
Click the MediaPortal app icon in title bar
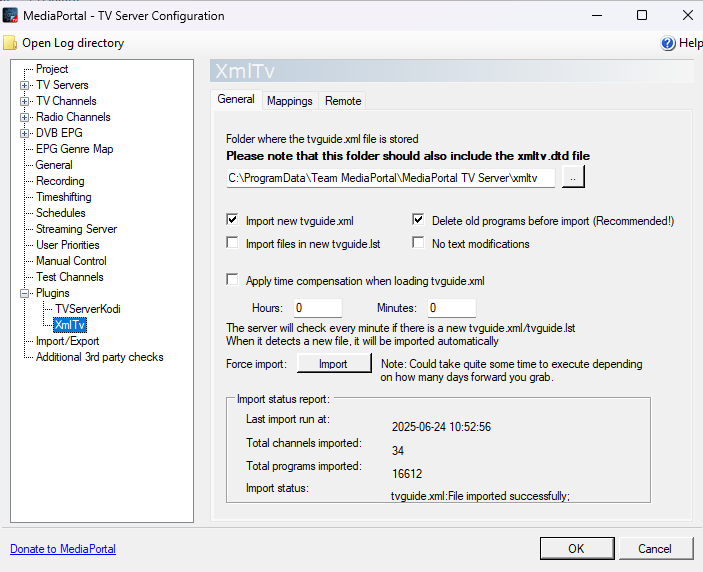(11, 15)
